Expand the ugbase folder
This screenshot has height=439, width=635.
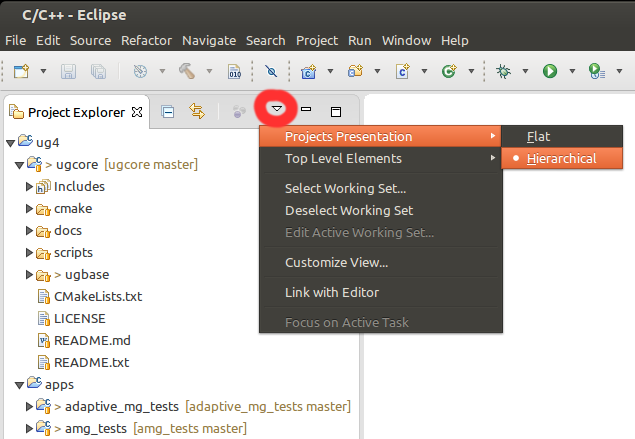(29, 275)
